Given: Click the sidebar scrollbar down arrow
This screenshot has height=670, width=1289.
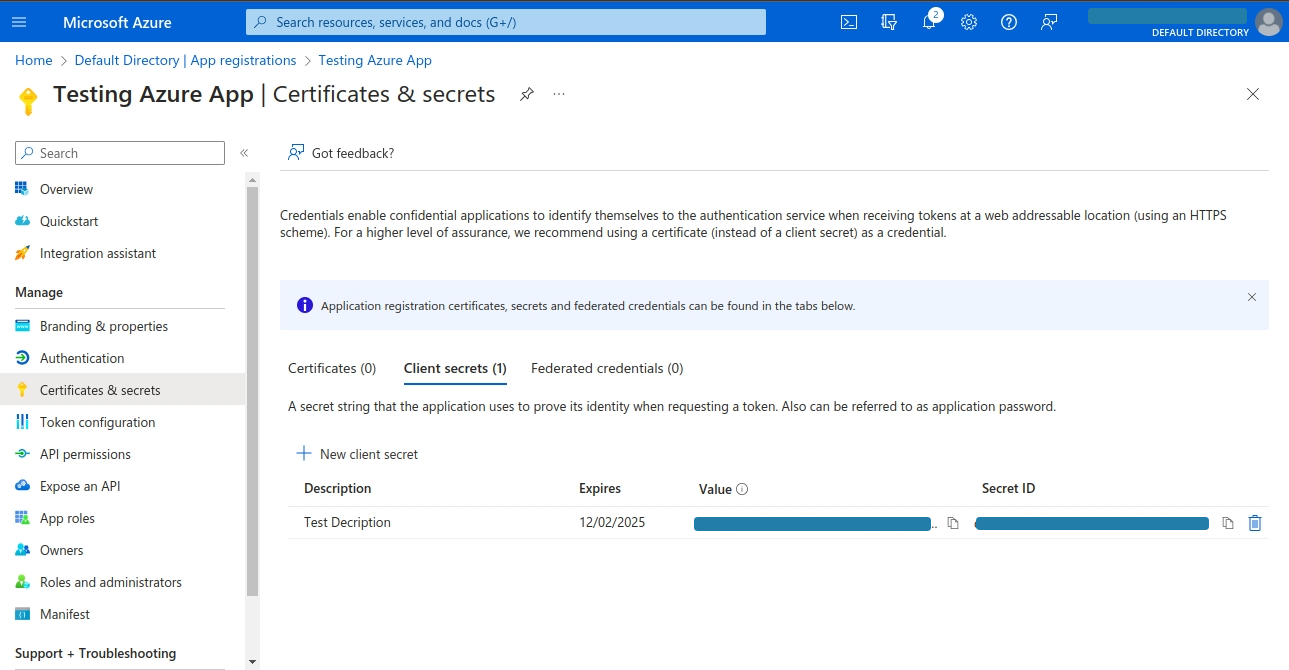Looking at the screenshot, I should [x=252, y=661].
